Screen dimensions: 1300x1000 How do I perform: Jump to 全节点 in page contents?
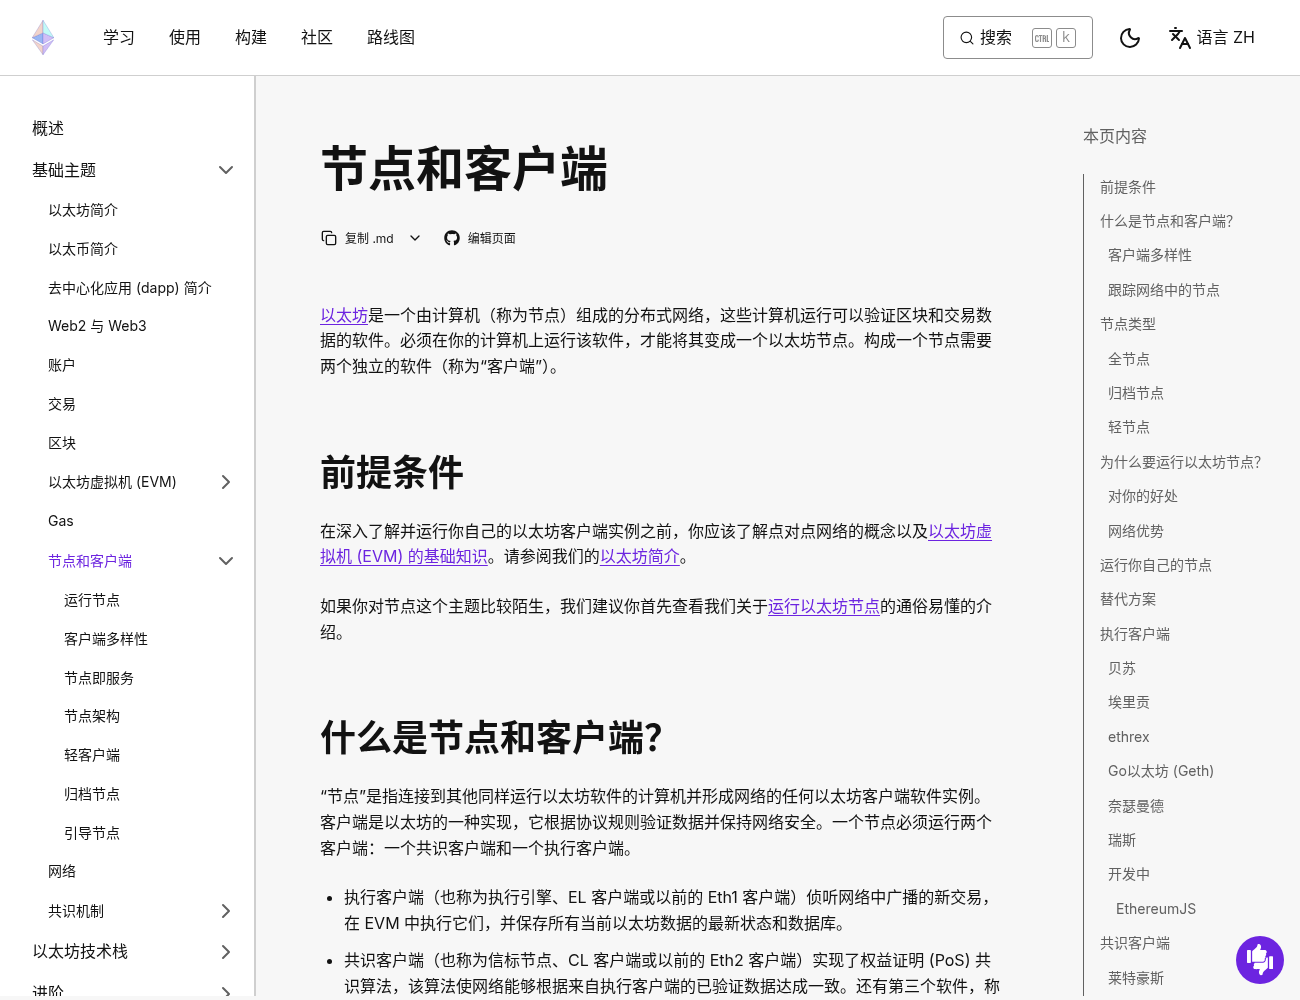tap(1129, 359)
